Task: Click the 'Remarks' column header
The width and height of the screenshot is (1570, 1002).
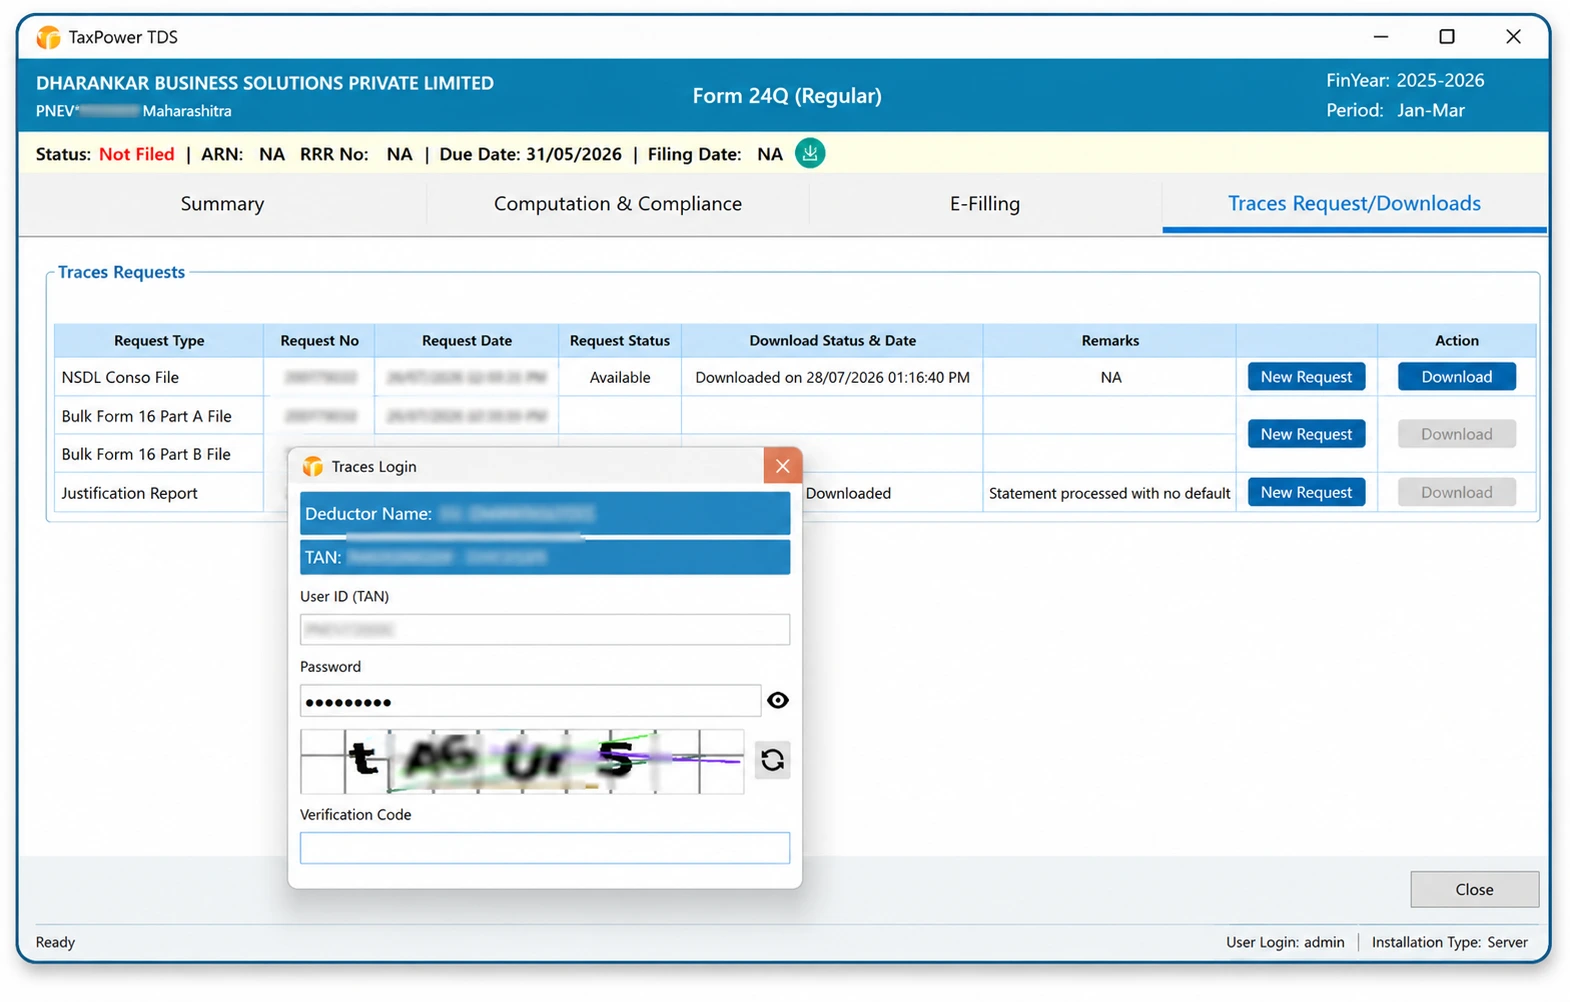Action: pyautogui.click(x=1110, y=341)
